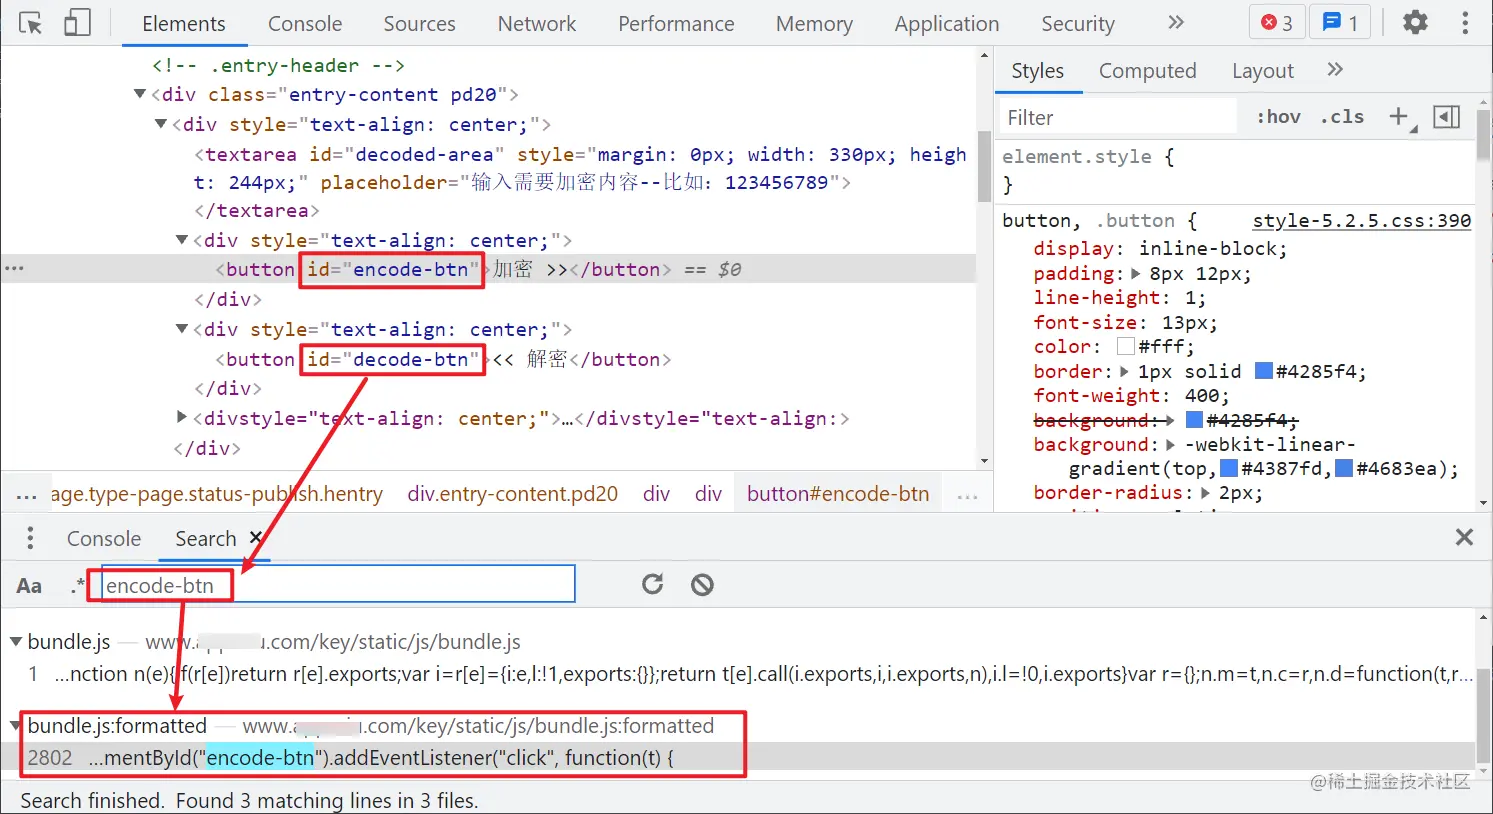Select the Styles pane tab

pos(1037,71)
